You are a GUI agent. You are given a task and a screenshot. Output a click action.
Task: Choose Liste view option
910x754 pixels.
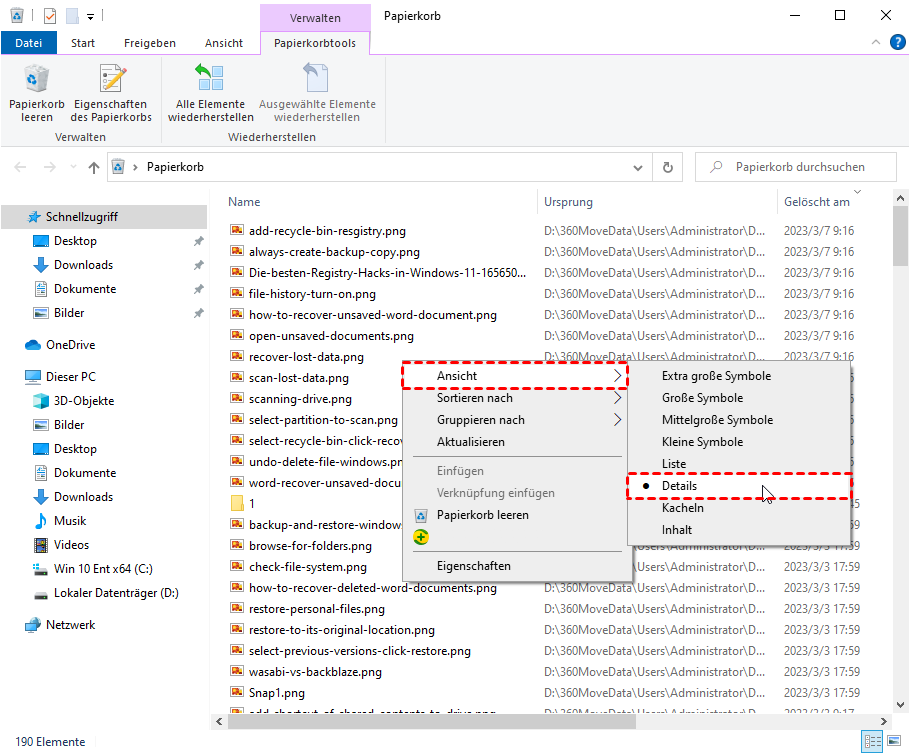point(739,464)
